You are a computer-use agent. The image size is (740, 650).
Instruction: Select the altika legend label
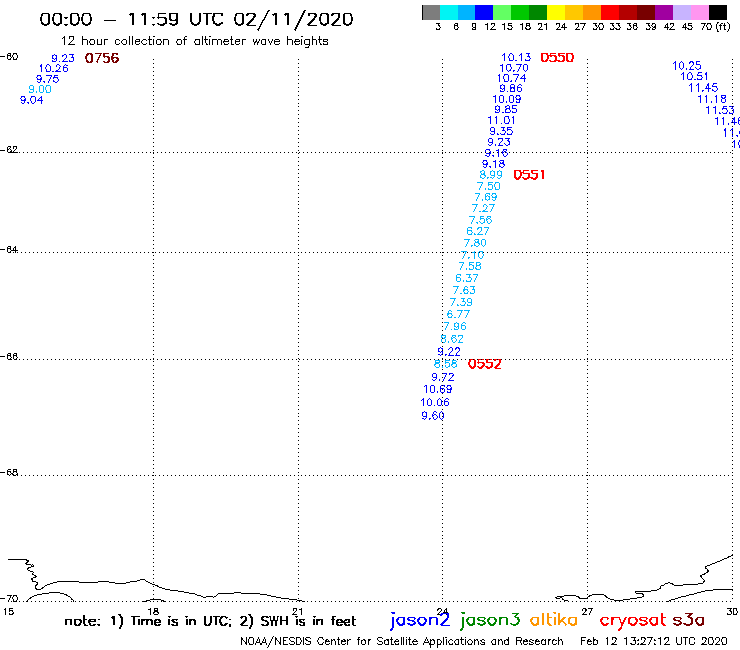pyautogui.click(x=553, y=619)
